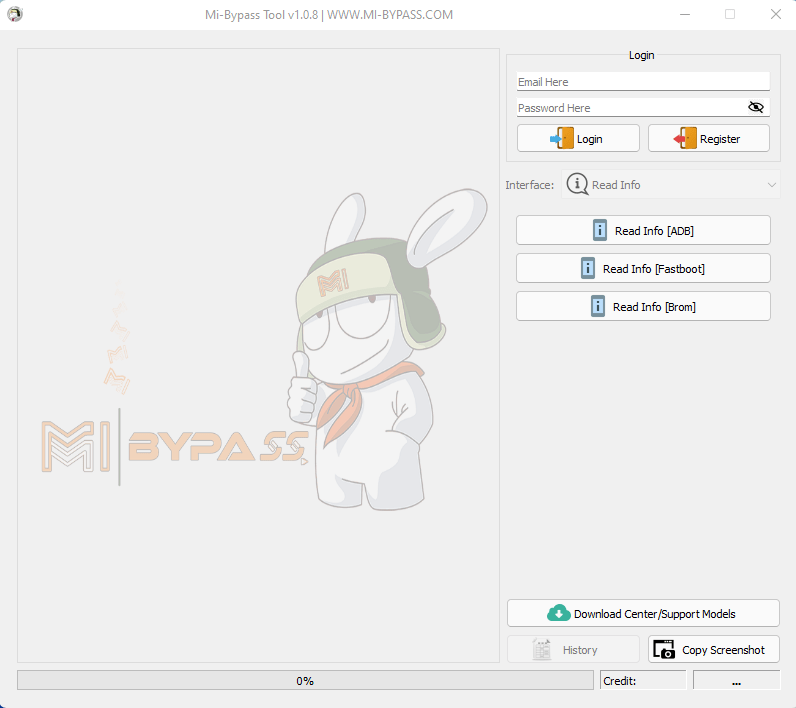This screenshot has width=796, height=708.
Task: Open the History button
Action: pos(573,650)
